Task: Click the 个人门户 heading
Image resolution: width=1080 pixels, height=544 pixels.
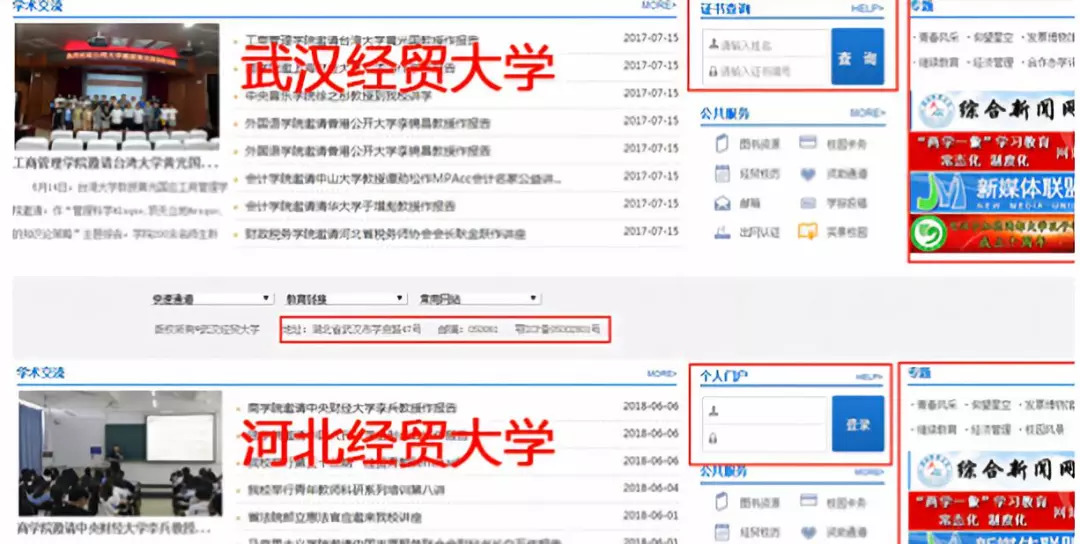Action: pyautogui.click(x=724, y=377)
